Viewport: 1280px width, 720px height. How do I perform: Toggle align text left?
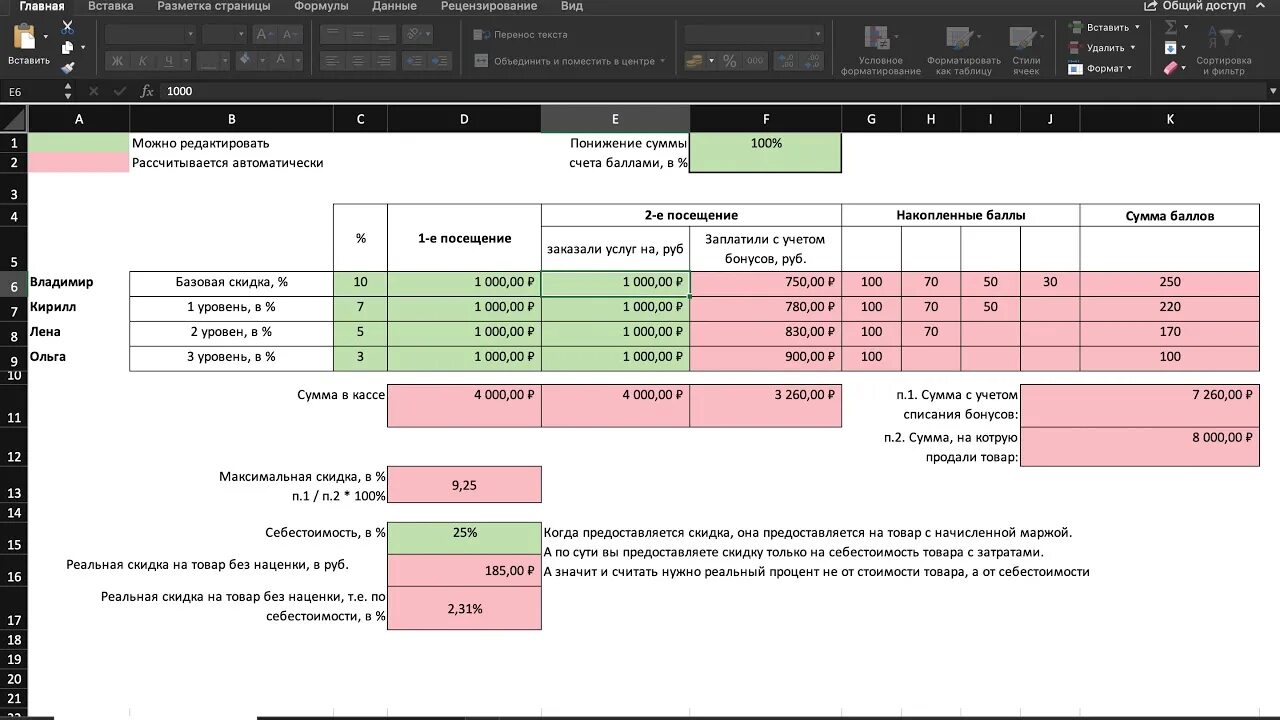click(x=333, y=60)
